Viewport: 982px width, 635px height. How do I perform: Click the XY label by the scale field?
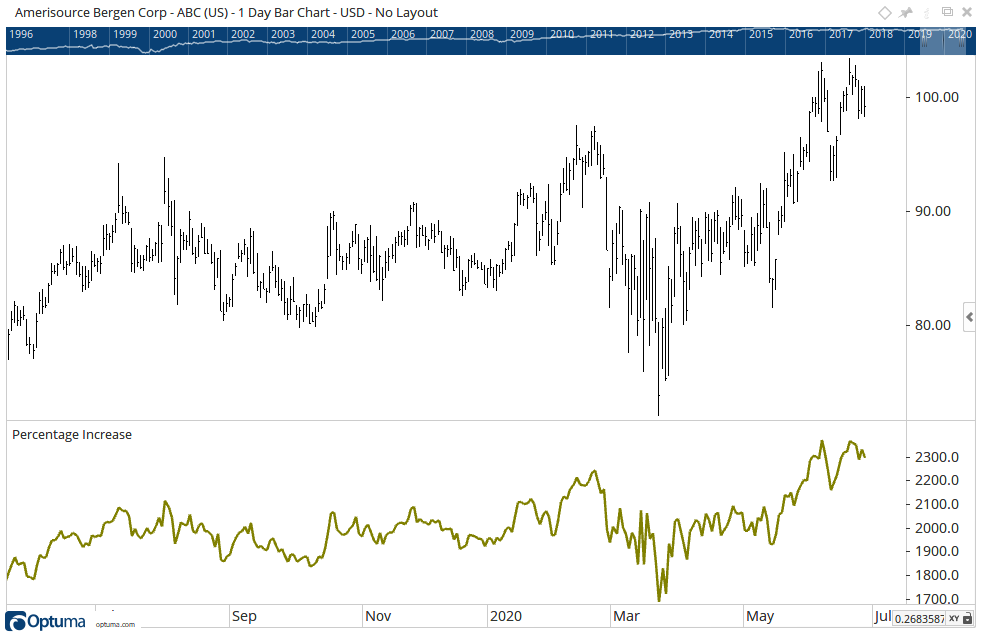pos(954,619)
